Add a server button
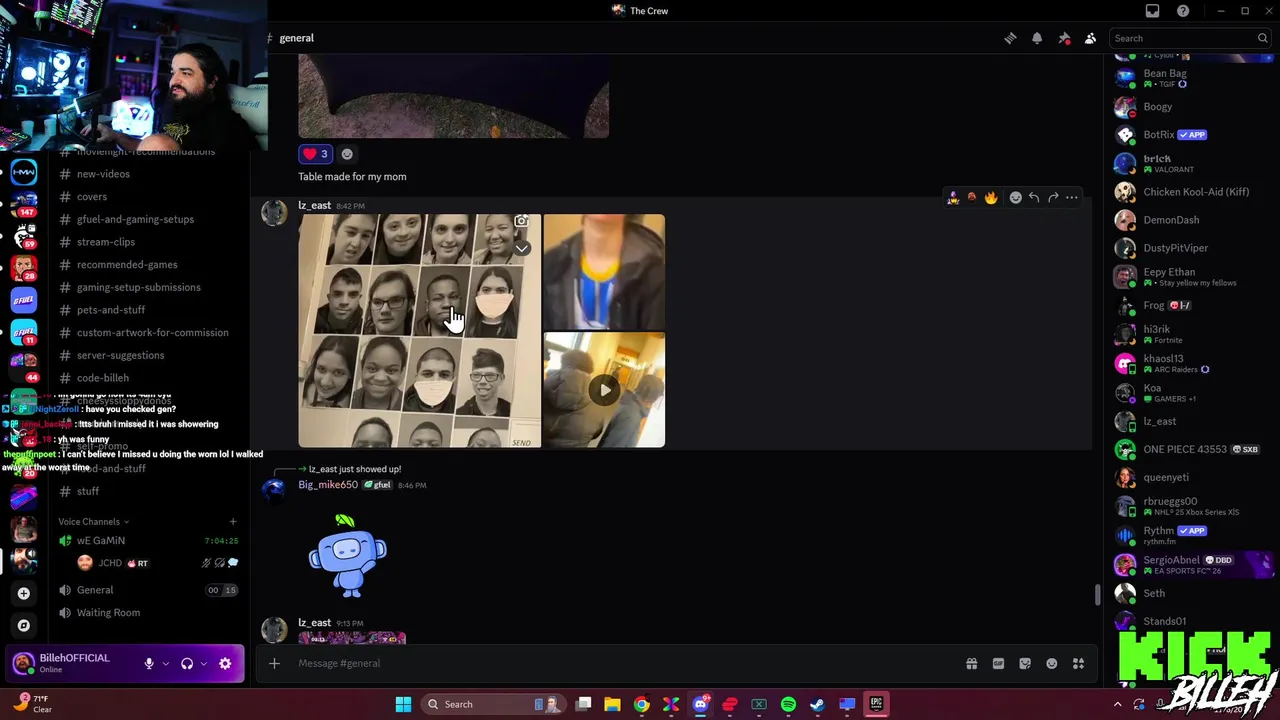 click(x=24, y=593)
